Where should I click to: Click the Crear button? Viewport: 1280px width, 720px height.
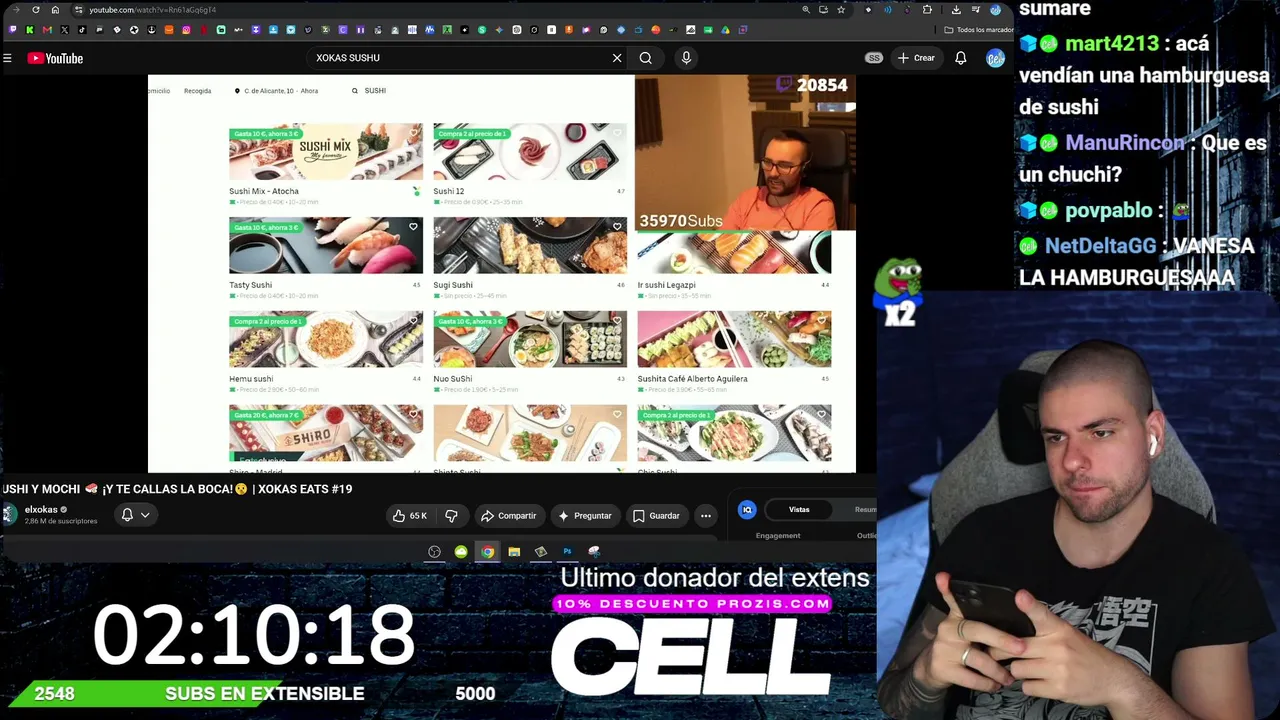[916, 58]
